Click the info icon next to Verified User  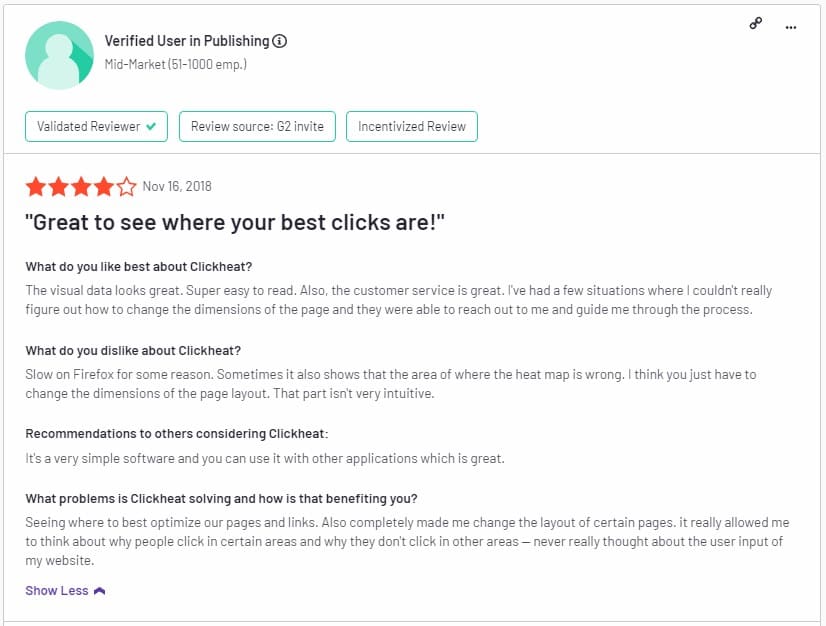[x=280, y=41]
